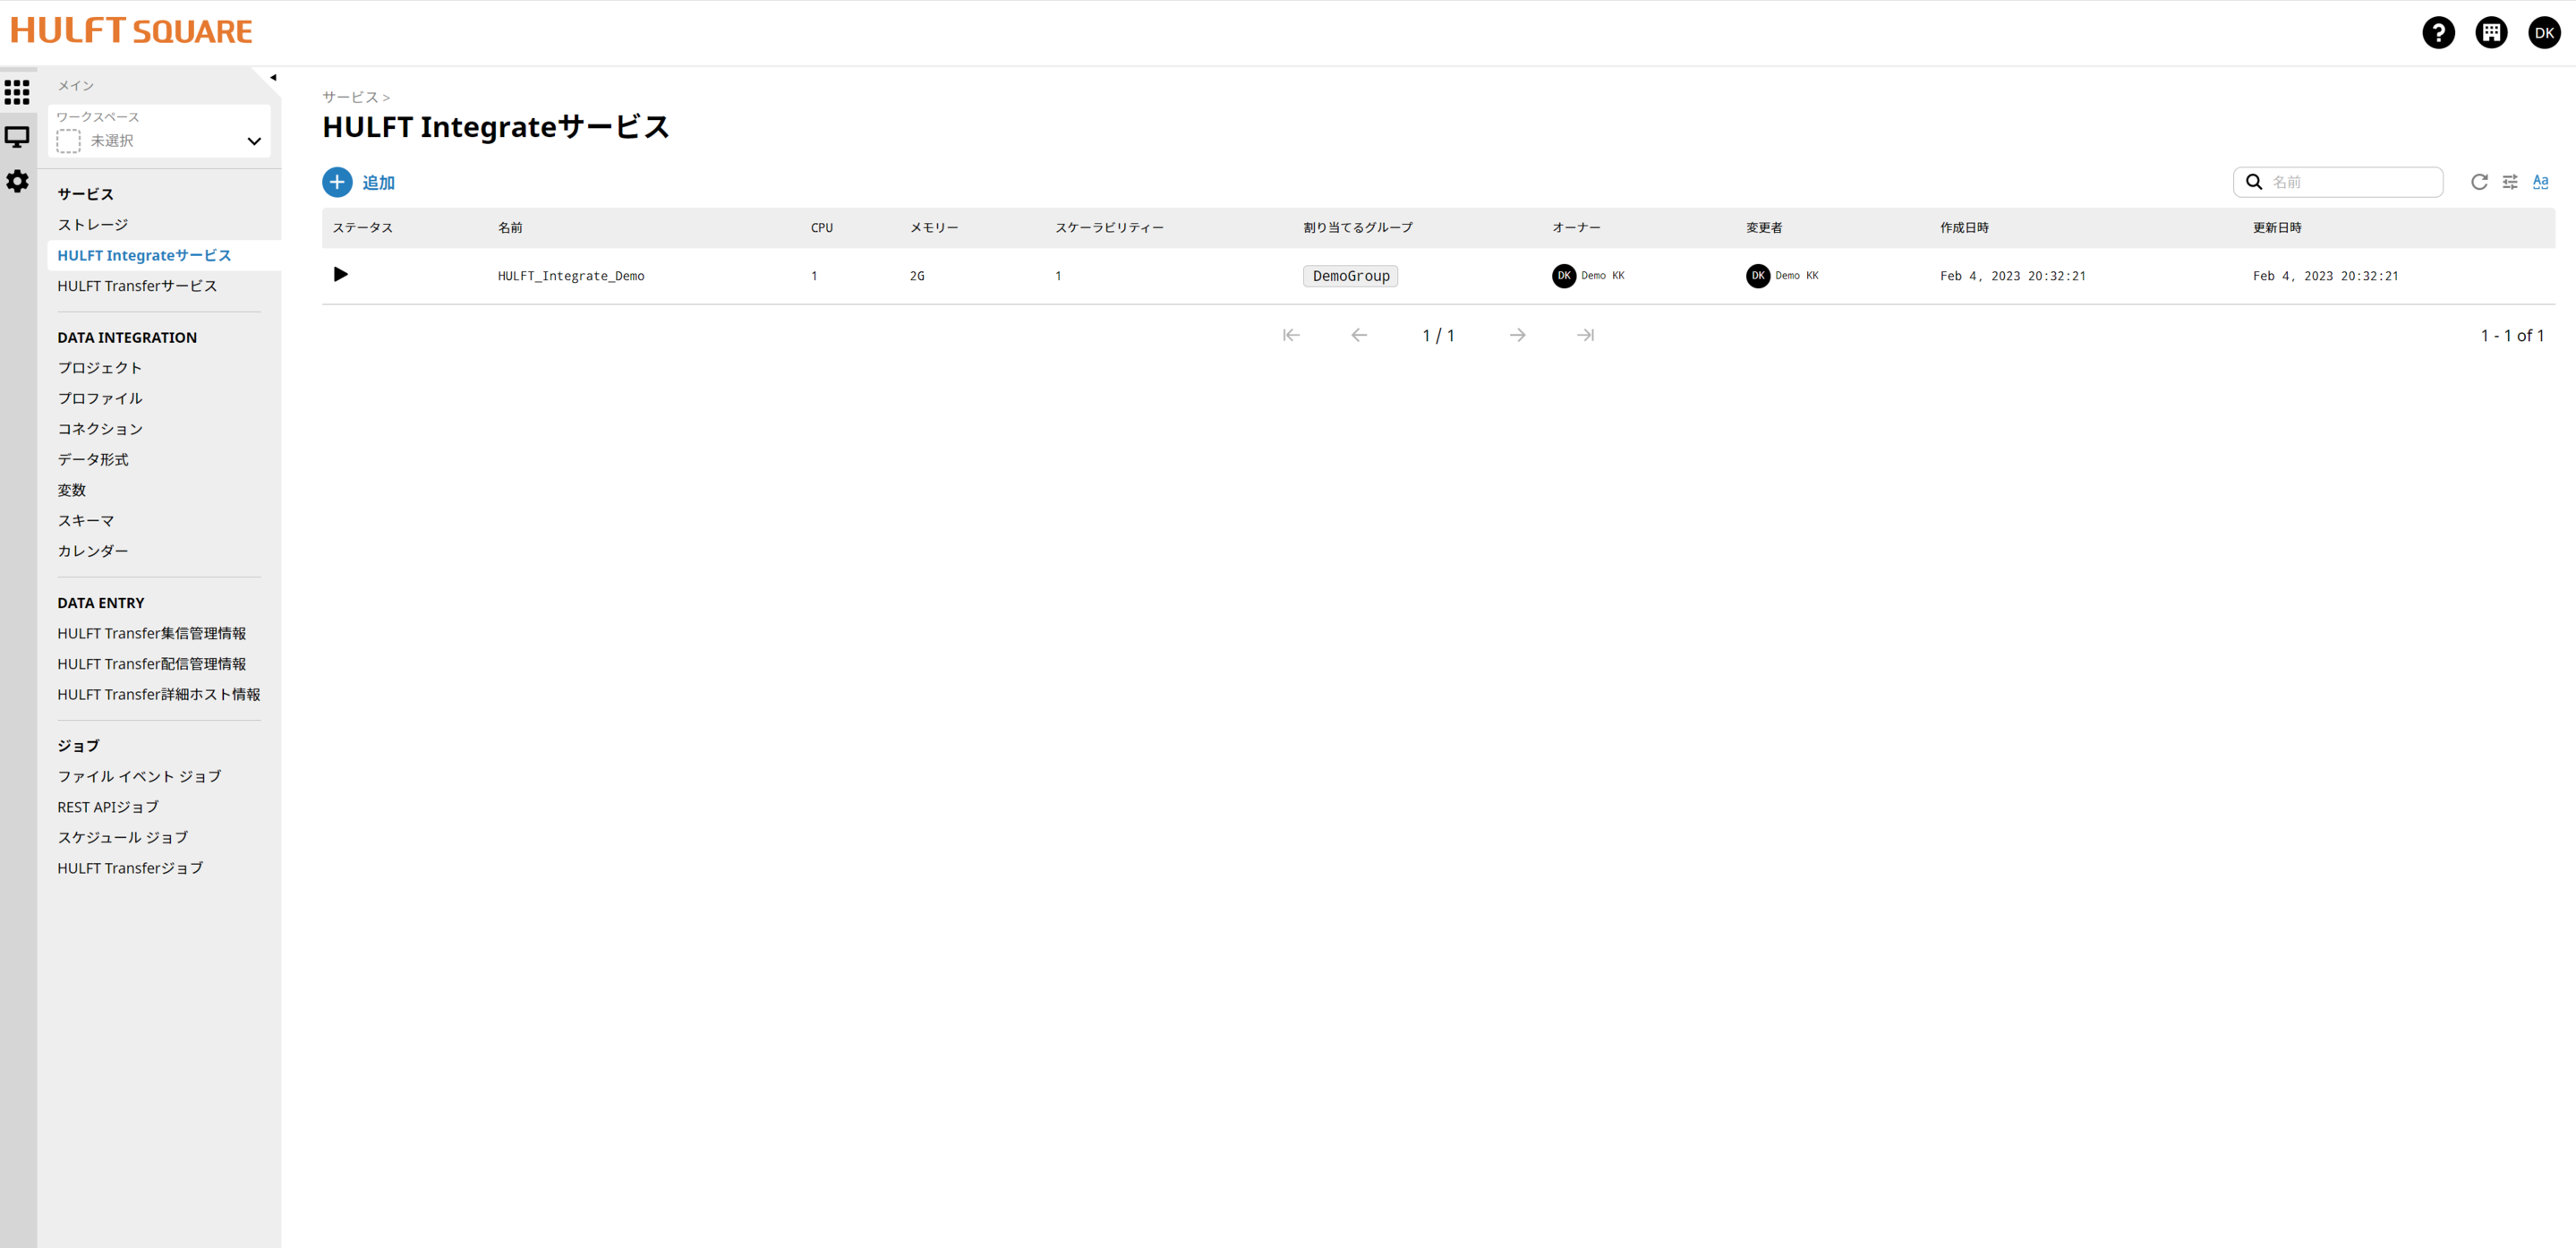The image size is (2576, 1248).
Task: Click the CPU column header
Action: click(x=821, y=228)
